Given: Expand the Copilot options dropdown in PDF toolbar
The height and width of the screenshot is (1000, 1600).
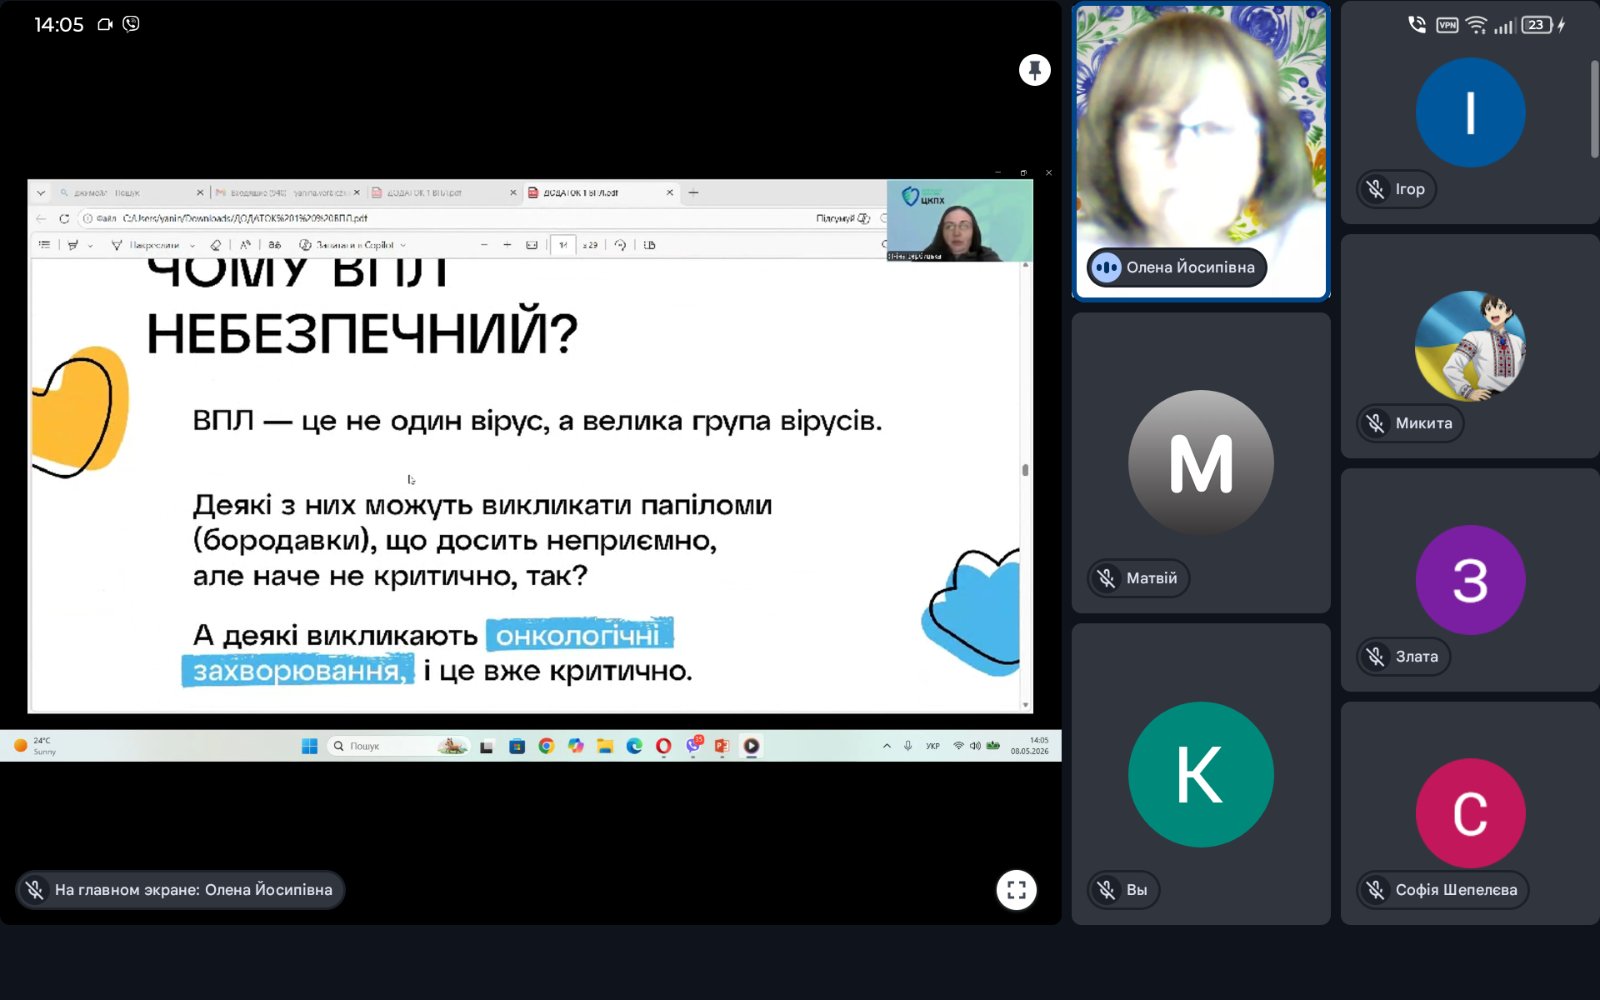Looking at the screenshot, I should click(403, 245).
